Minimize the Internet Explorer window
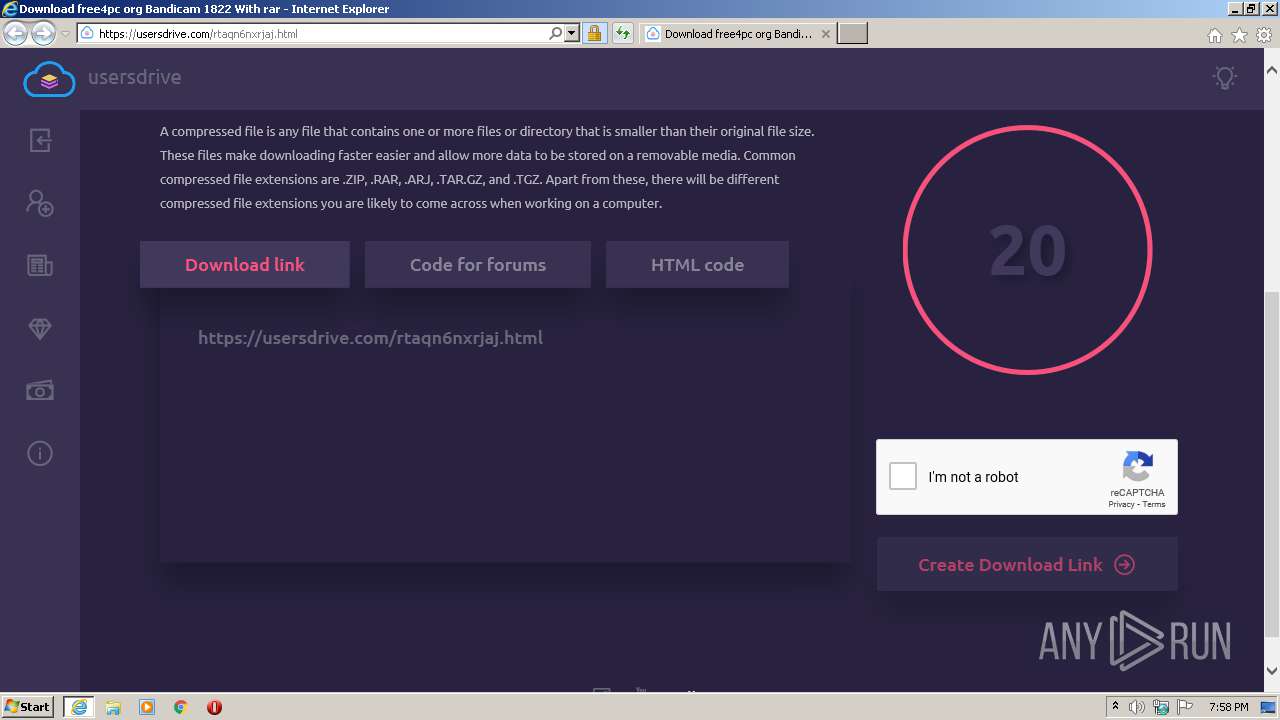The height and width of the screenshot is (720, 1280). pyautogui.click(x=1234, y=8)
